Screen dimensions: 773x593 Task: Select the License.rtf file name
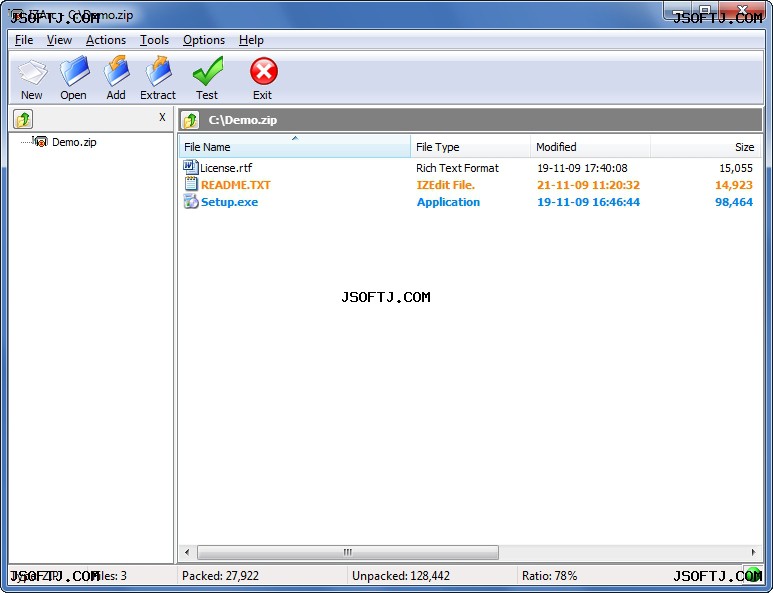click(226, 168)
